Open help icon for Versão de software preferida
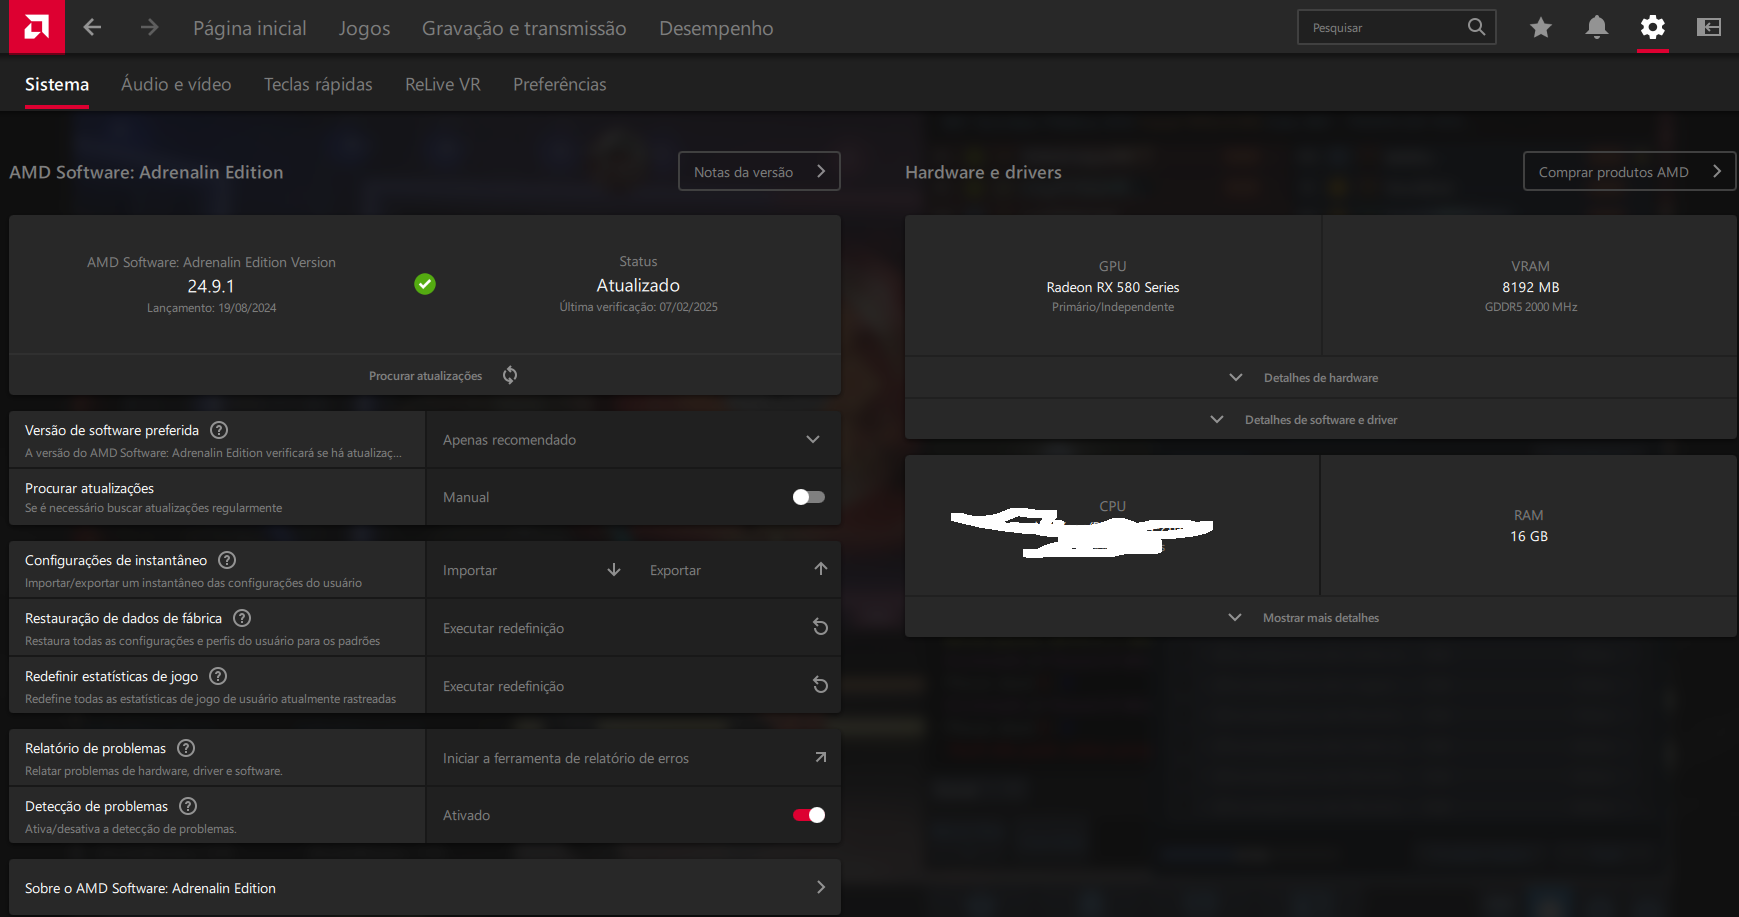This screenshot has width=1739, height=917. [219, 430]
